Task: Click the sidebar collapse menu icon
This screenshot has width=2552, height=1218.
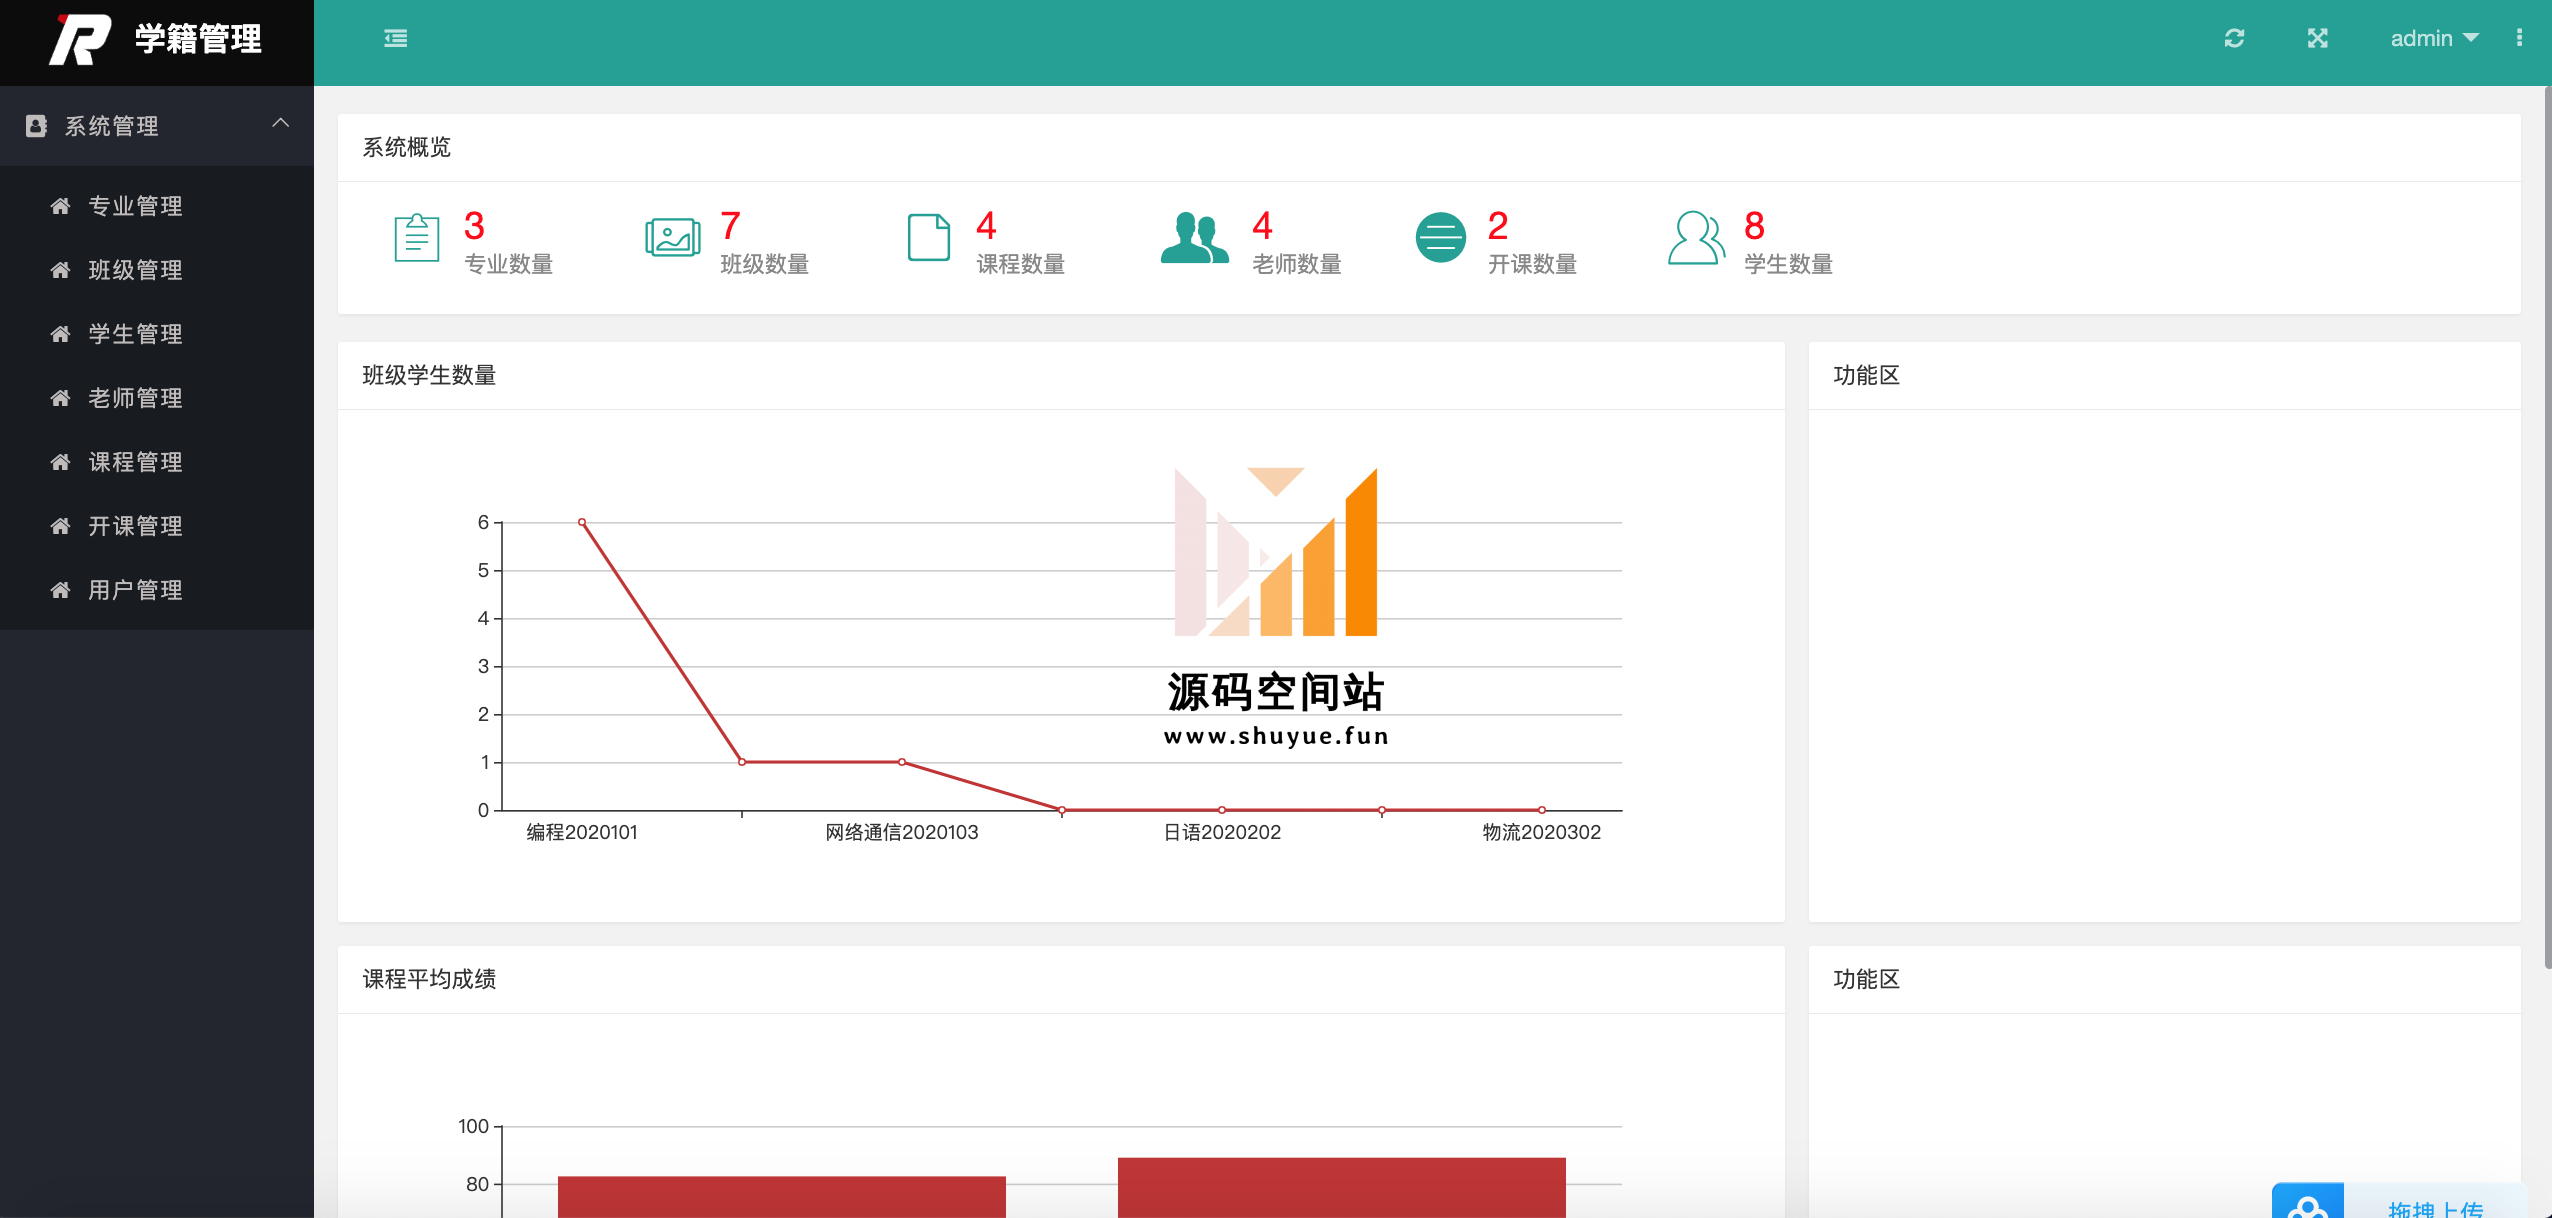Action: [396, 38]
